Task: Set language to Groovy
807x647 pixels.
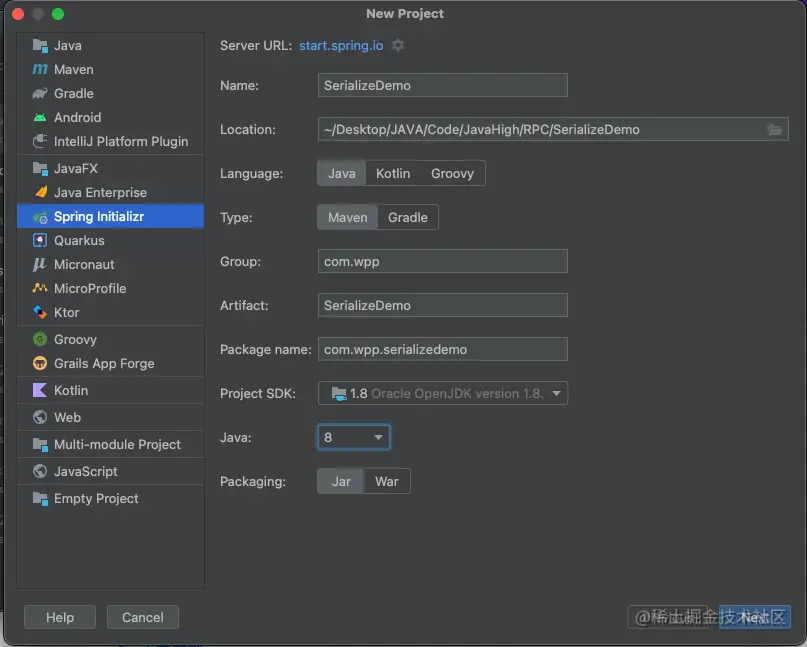Action: pos(452,173)
